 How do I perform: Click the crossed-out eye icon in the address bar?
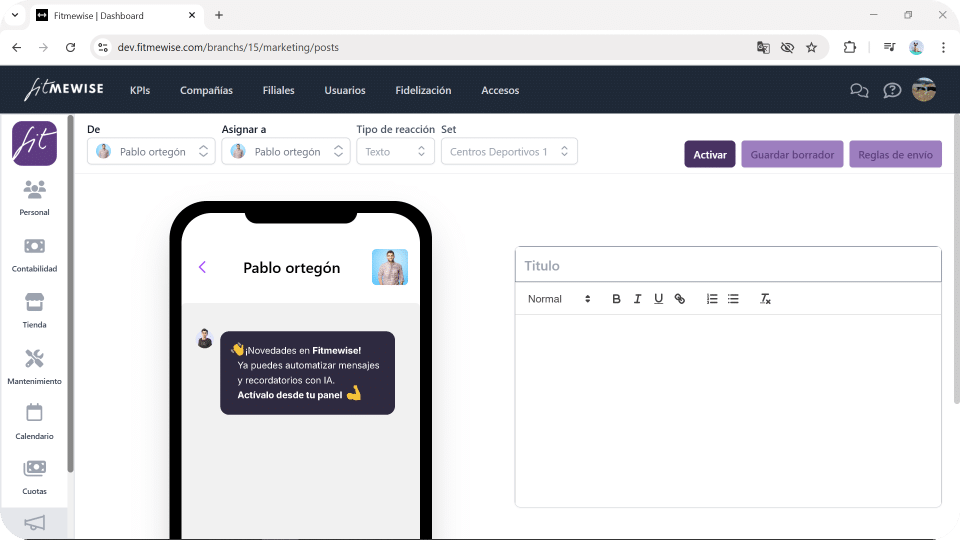[787, 47]
